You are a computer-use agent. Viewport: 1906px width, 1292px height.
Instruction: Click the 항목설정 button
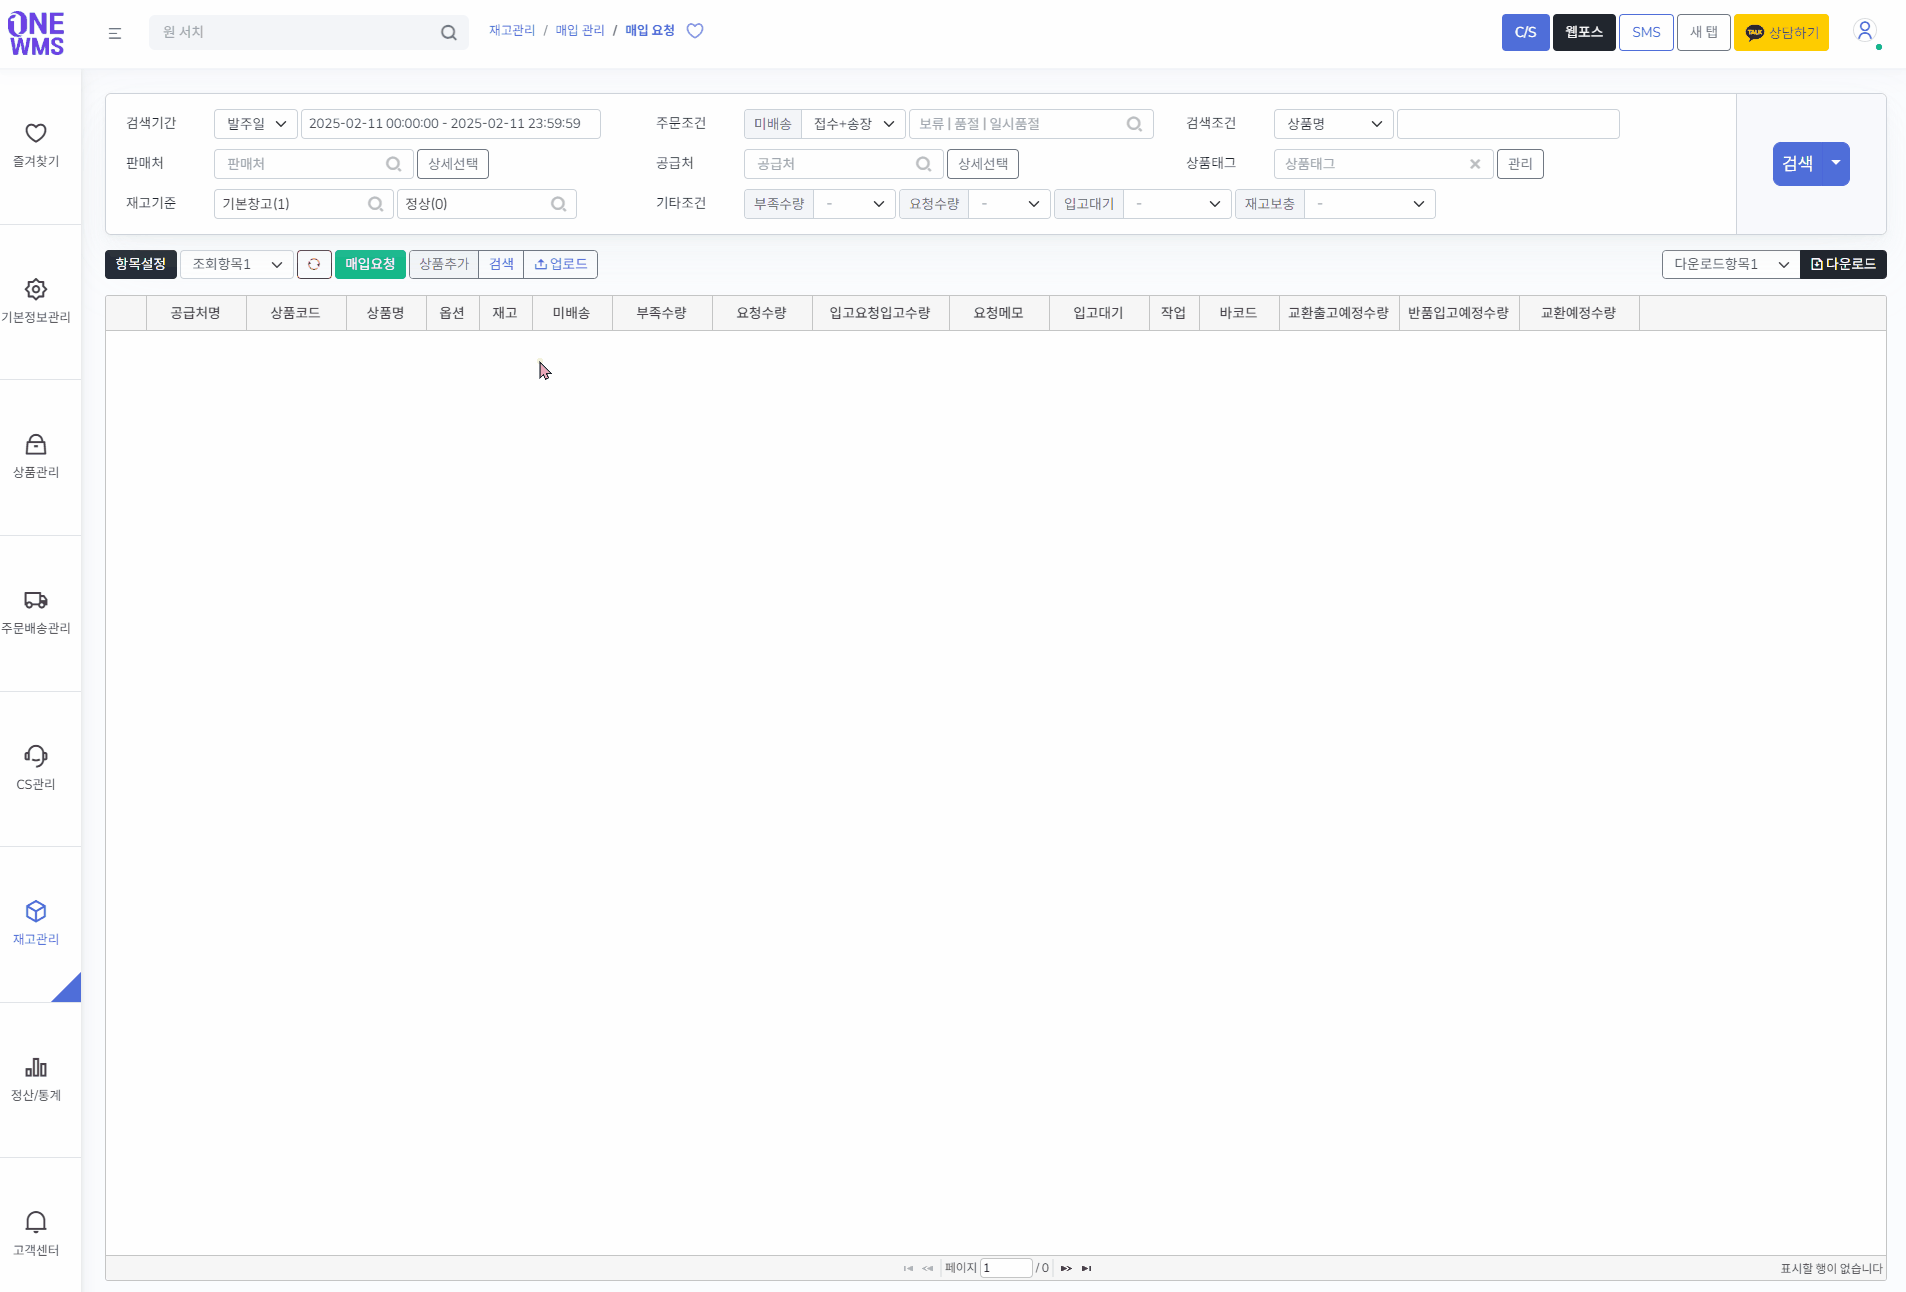point(141,264)
